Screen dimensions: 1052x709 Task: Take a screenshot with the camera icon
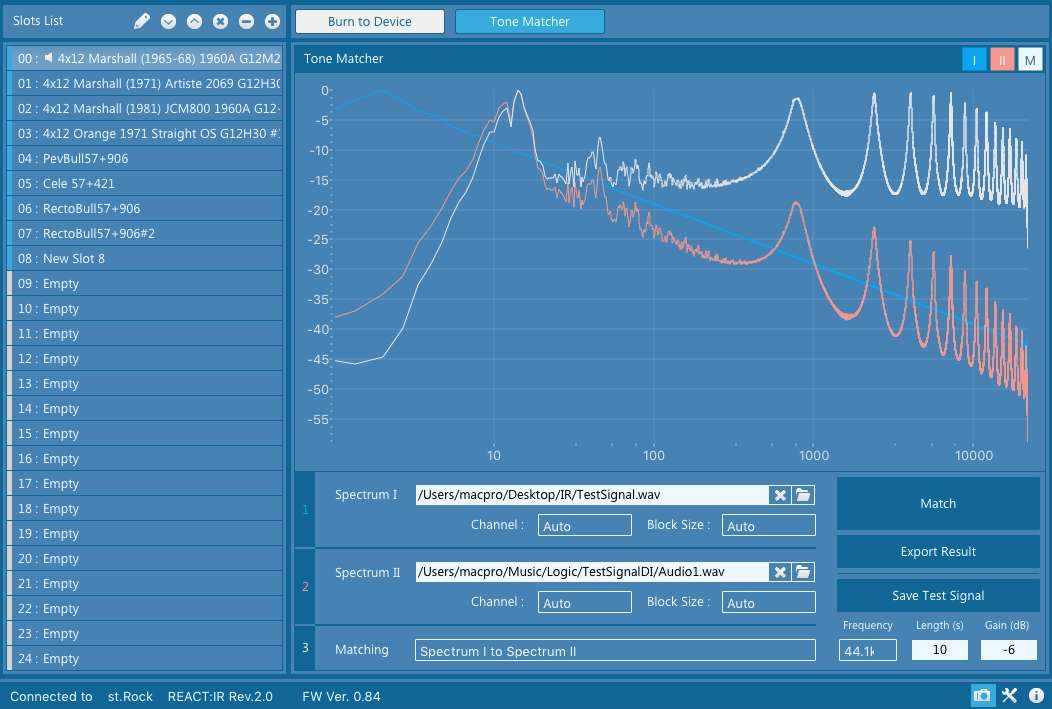coord(982,696)
